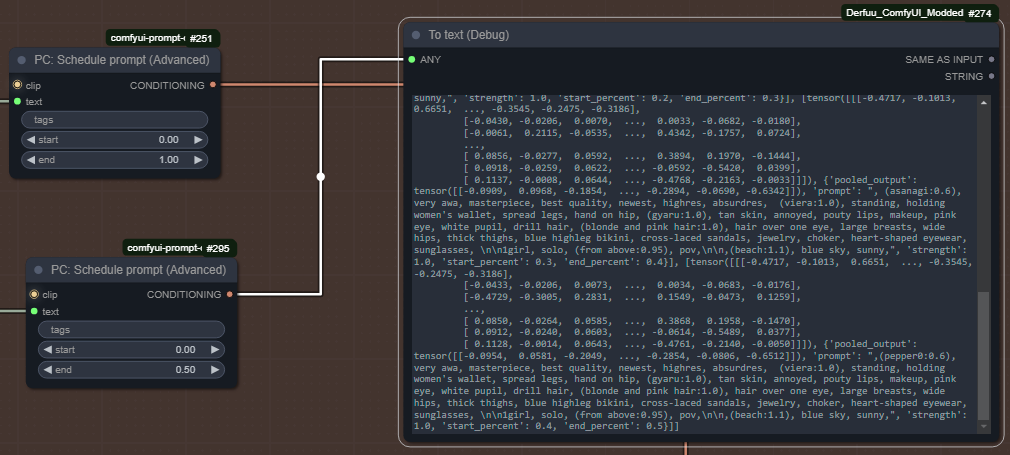
Task: Click the green text input port on node #295
Action: tap(34, 311)
